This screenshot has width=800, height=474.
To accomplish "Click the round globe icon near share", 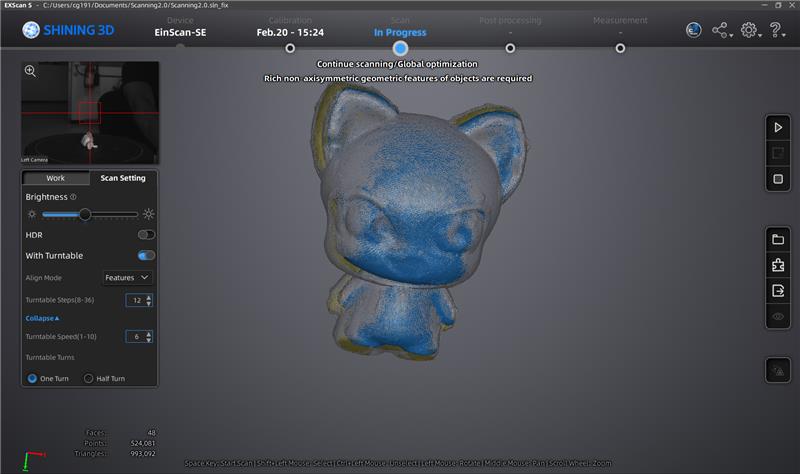I will [693, 30].
